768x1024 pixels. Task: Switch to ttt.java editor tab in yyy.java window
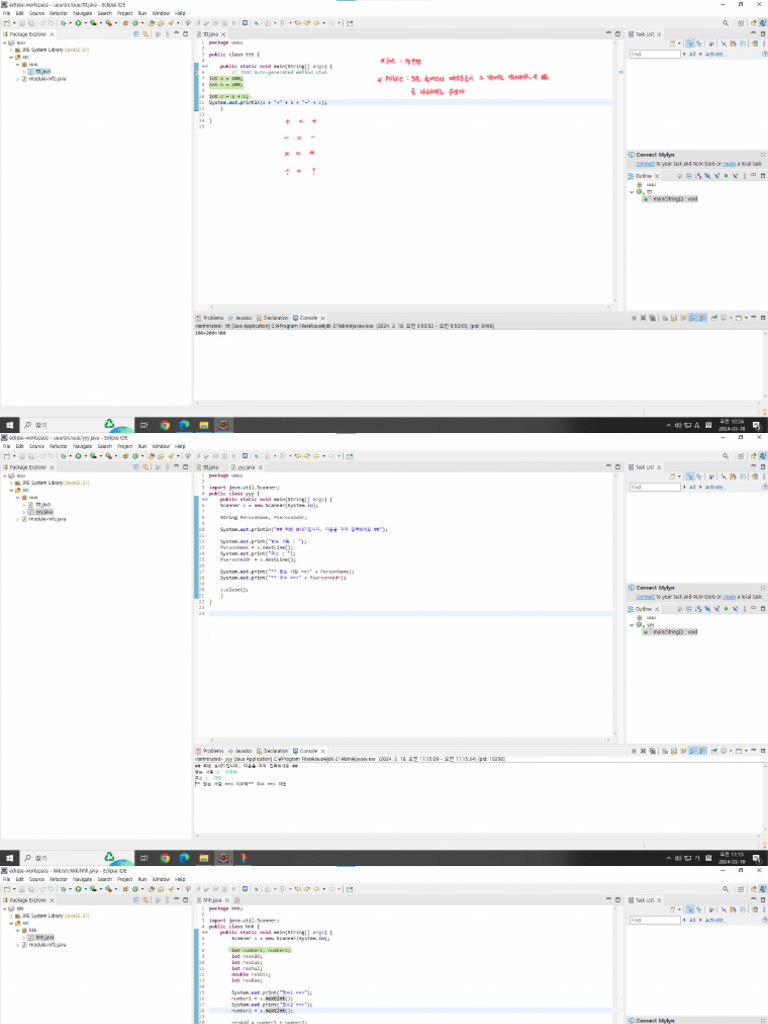[x=209, y=468]
